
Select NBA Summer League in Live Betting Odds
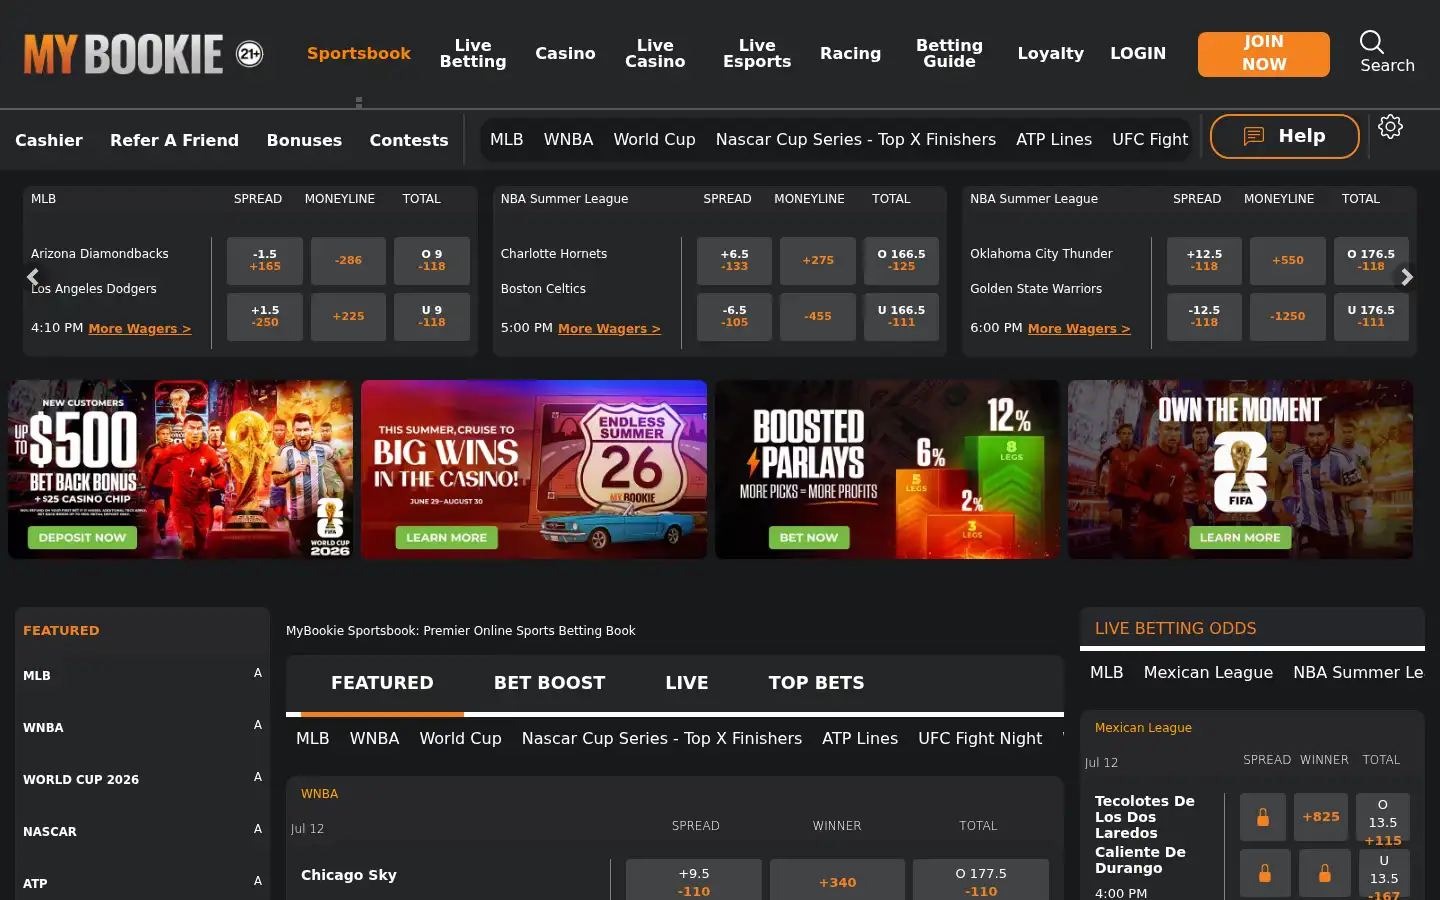[1358, 672]
